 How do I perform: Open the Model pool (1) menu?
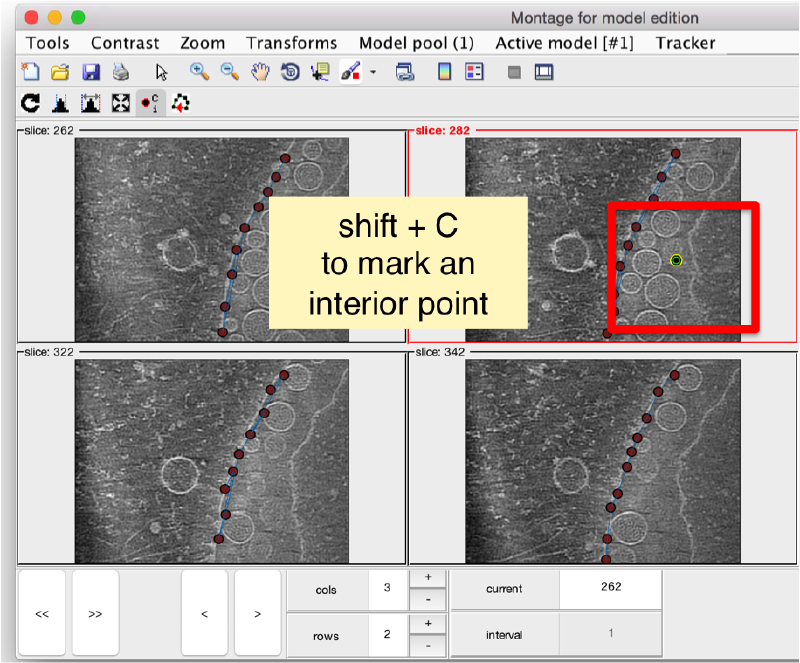416,43
